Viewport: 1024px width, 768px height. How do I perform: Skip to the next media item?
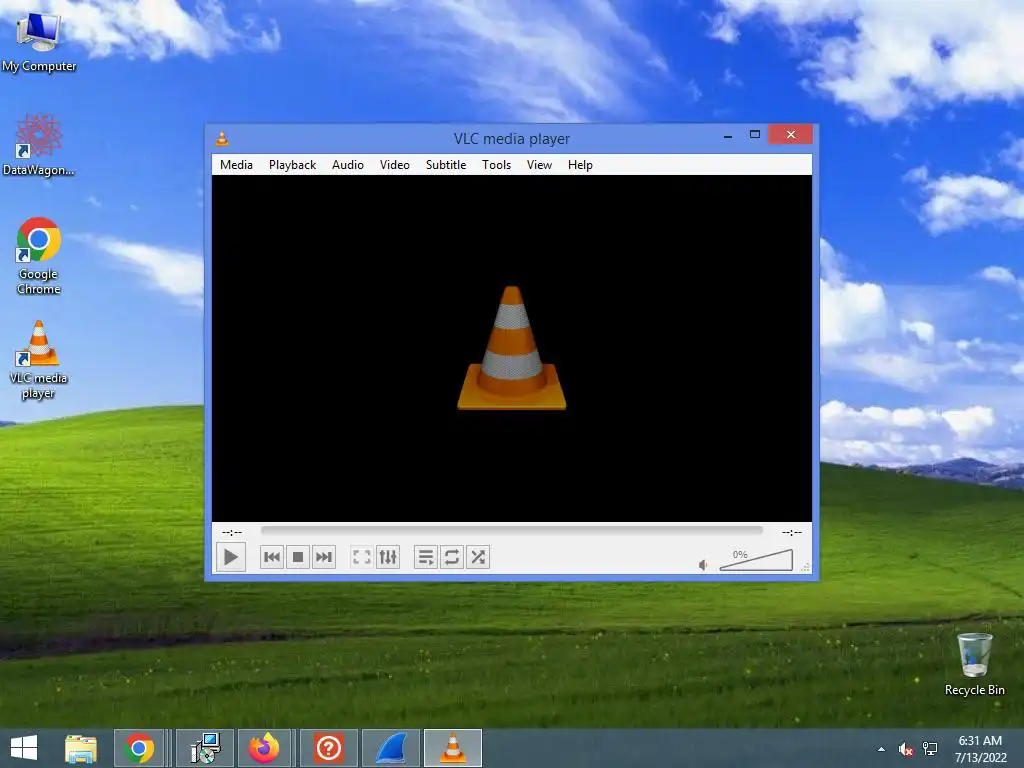324,557
